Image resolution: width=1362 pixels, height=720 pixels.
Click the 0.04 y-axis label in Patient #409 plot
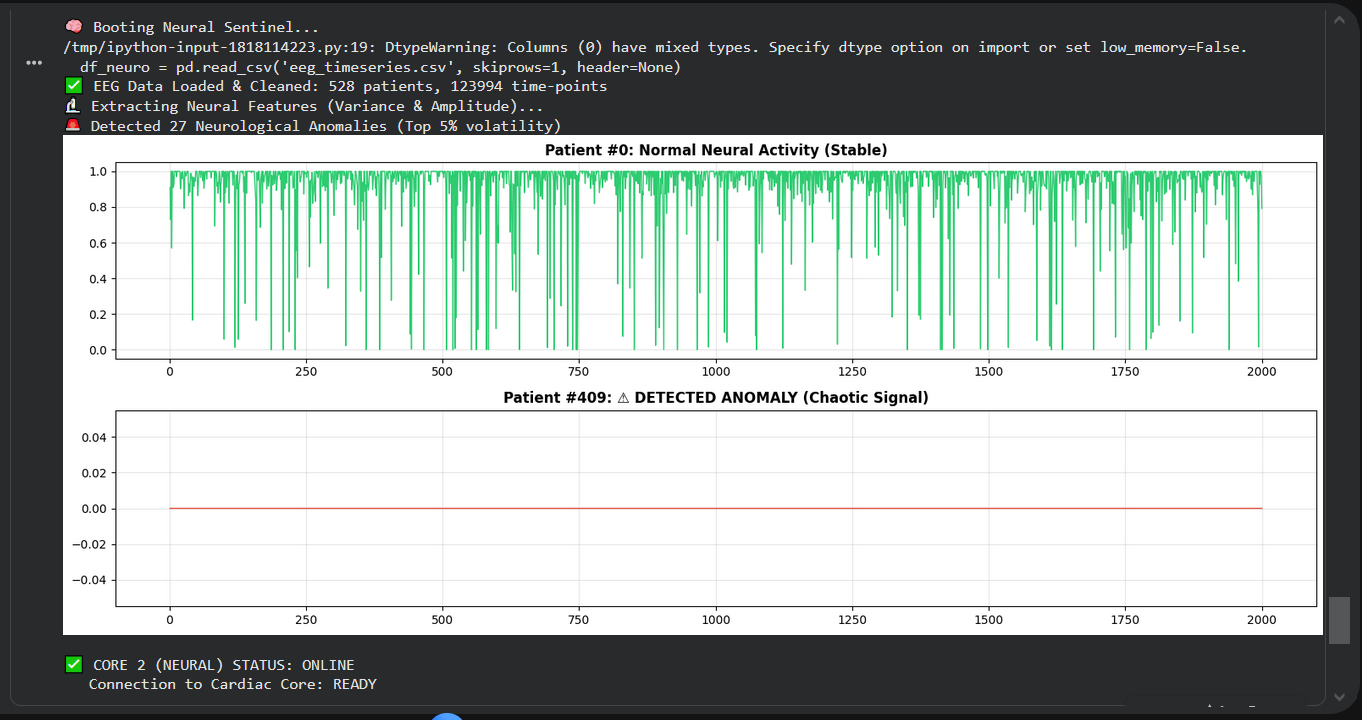tap(92, 437)
